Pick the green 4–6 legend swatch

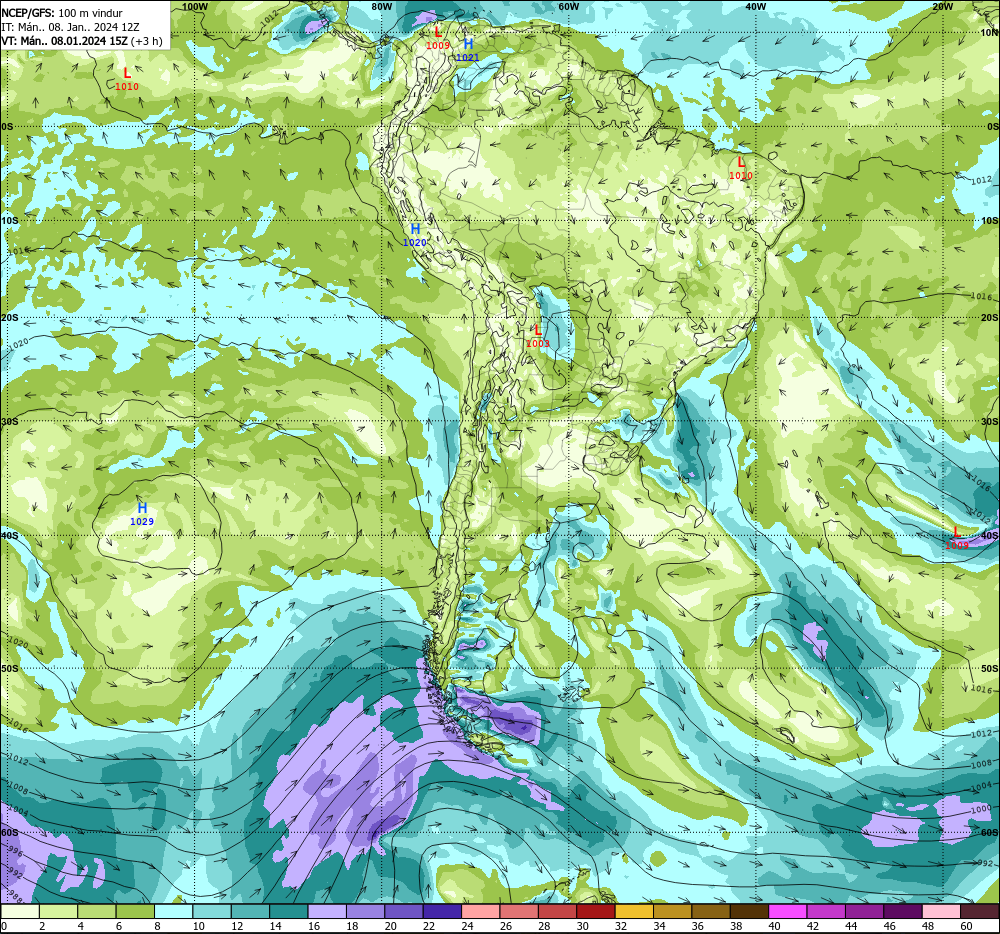96,911
